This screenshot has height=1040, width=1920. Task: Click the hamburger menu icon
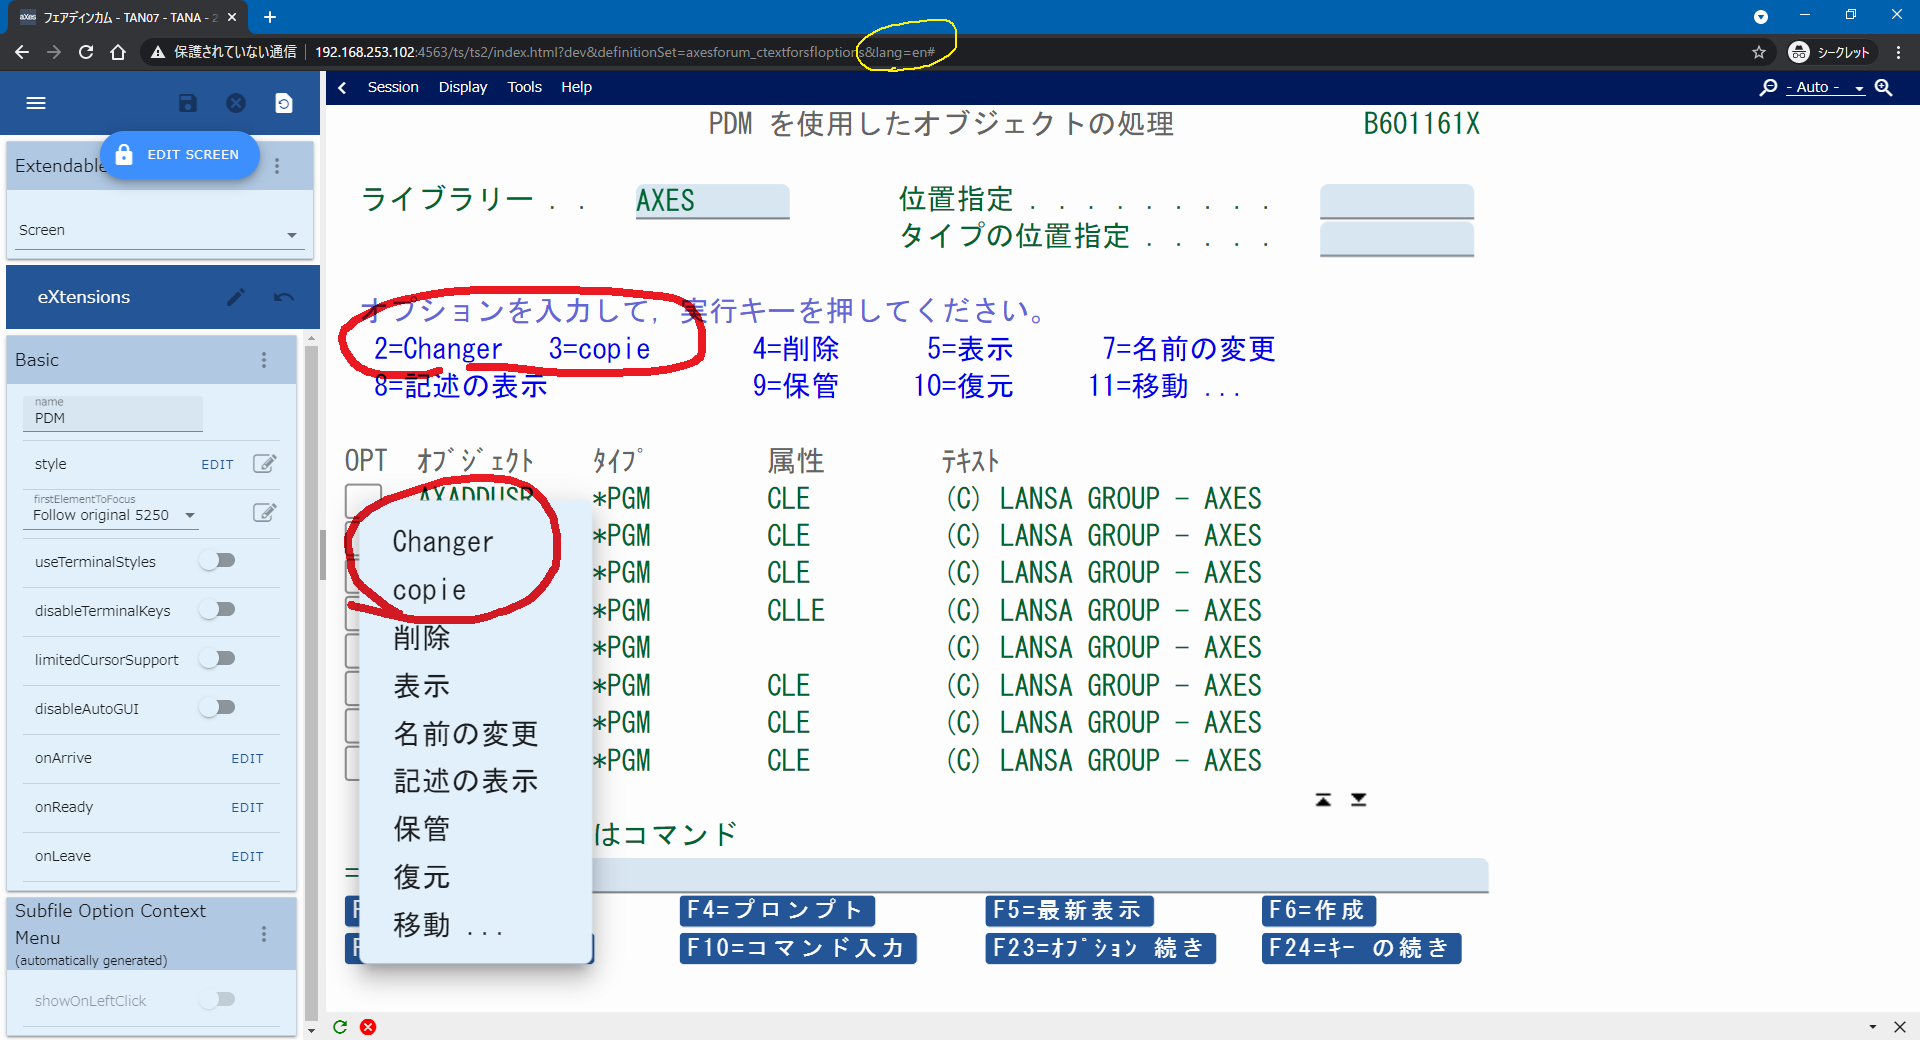click(x=36, y=103)
